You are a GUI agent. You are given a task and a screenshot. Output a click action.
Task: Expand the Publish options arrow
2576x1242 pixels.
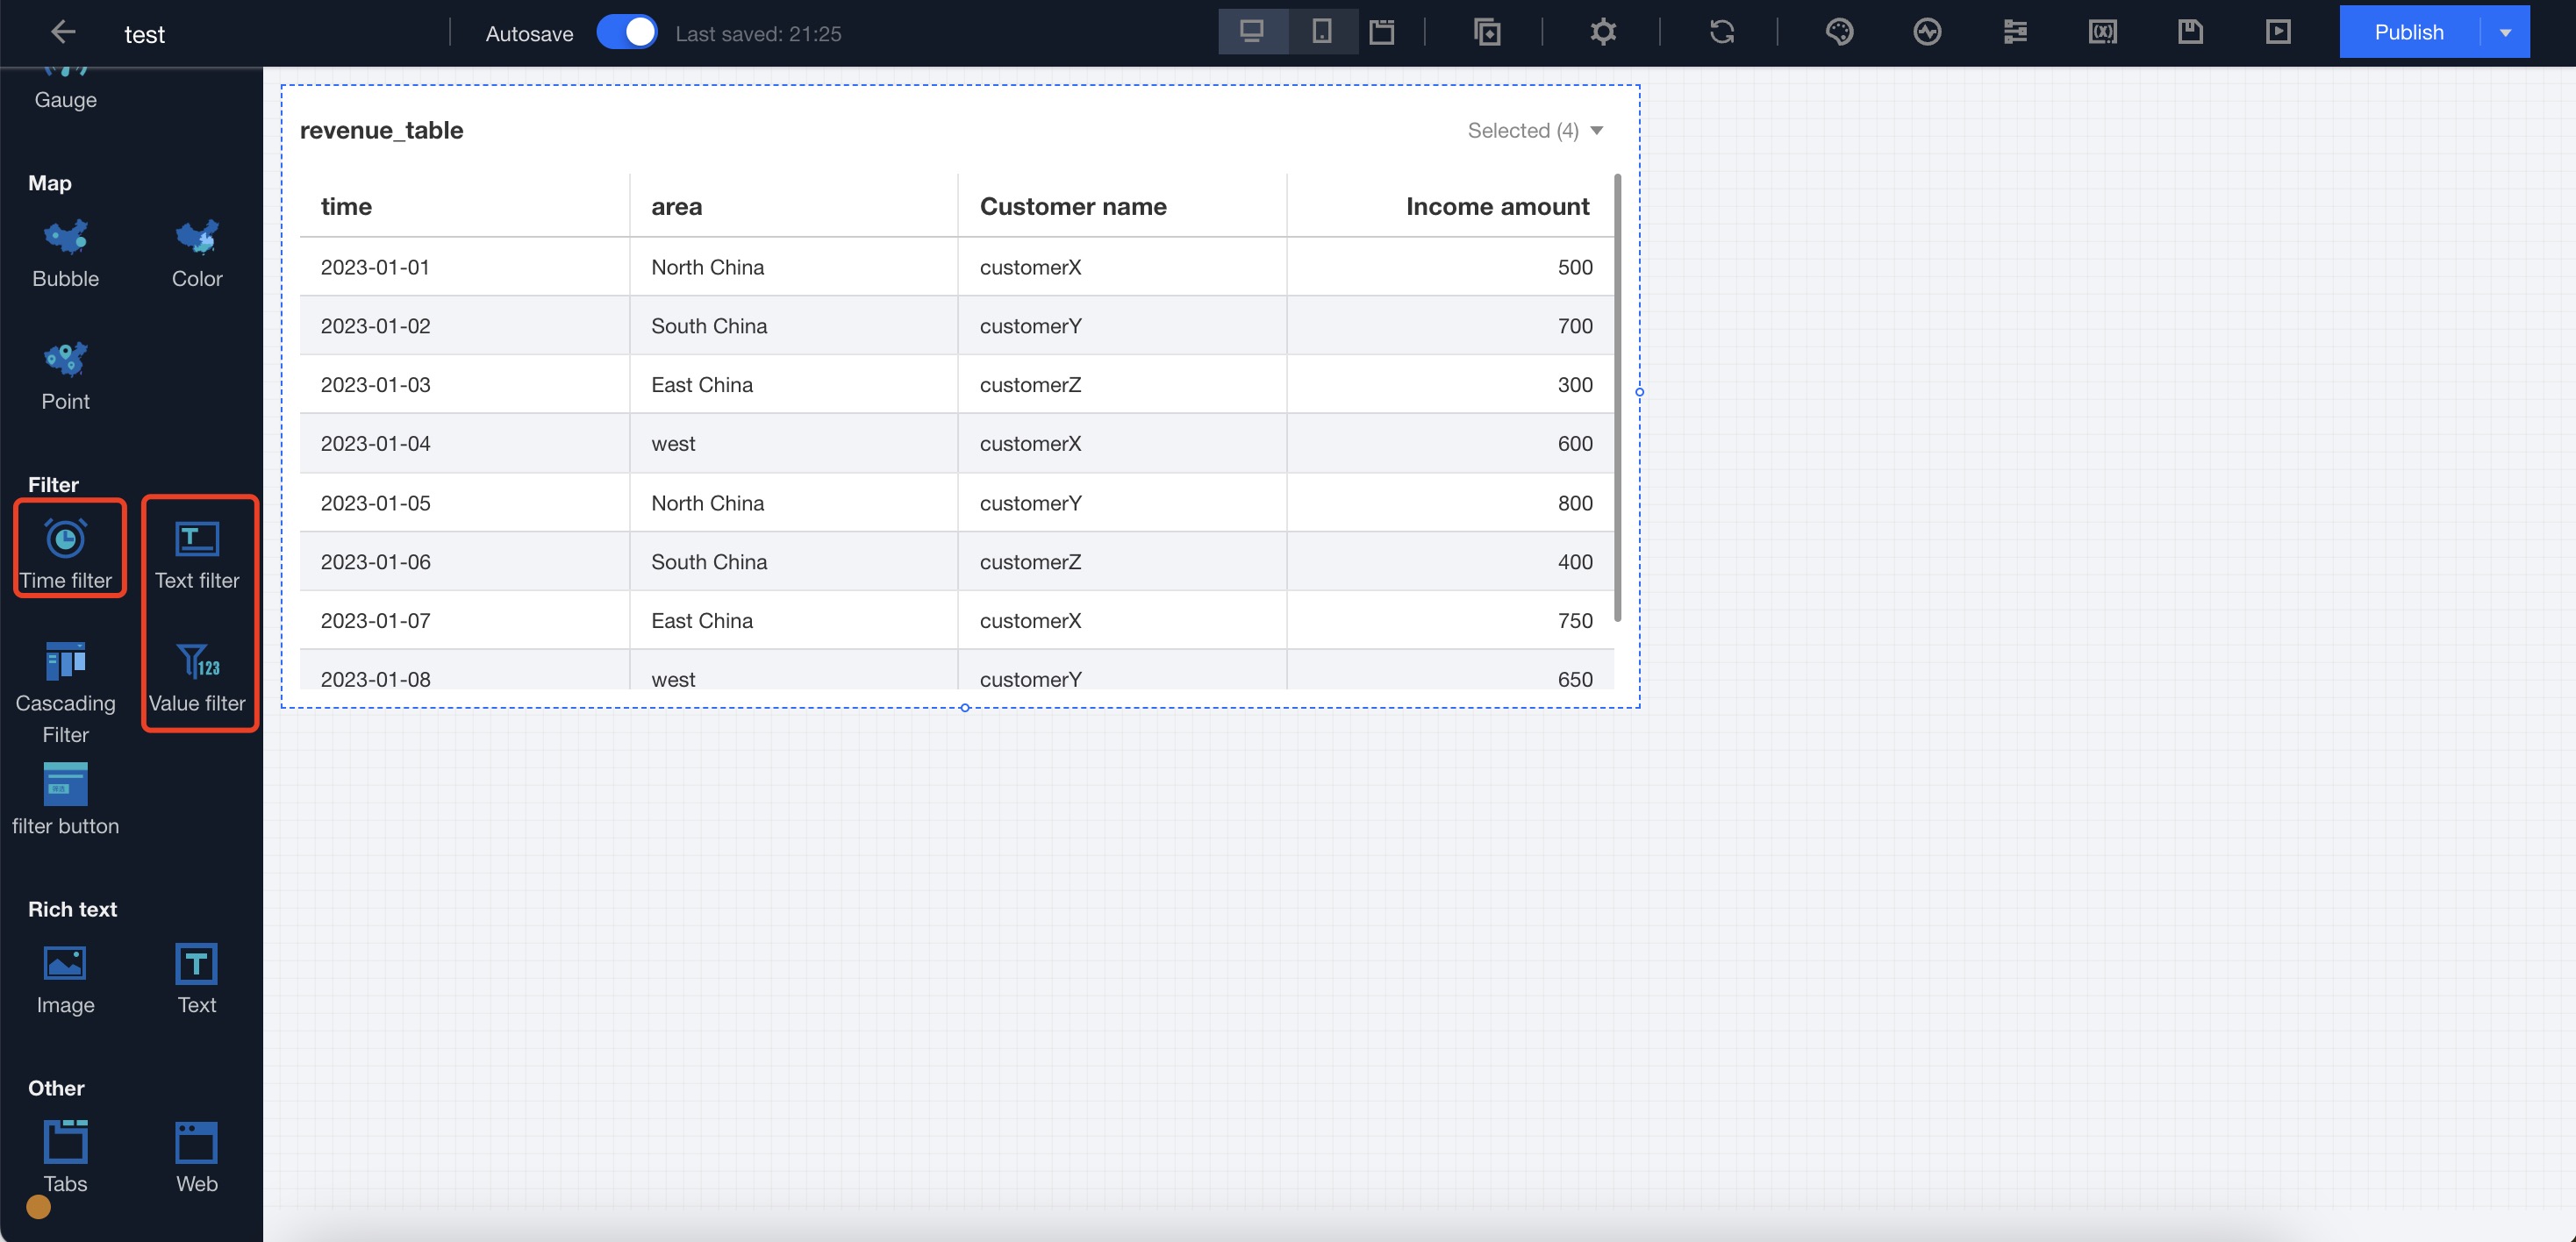click(x=2505, y=32)
